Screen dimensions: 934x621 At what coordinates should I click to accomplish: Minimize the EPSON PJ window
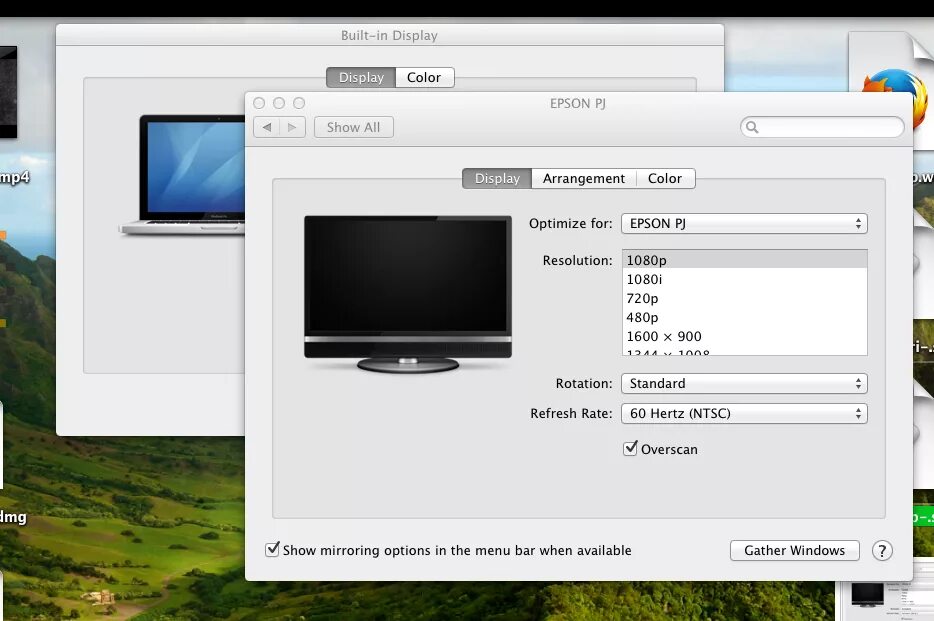(x=279, y=103)
